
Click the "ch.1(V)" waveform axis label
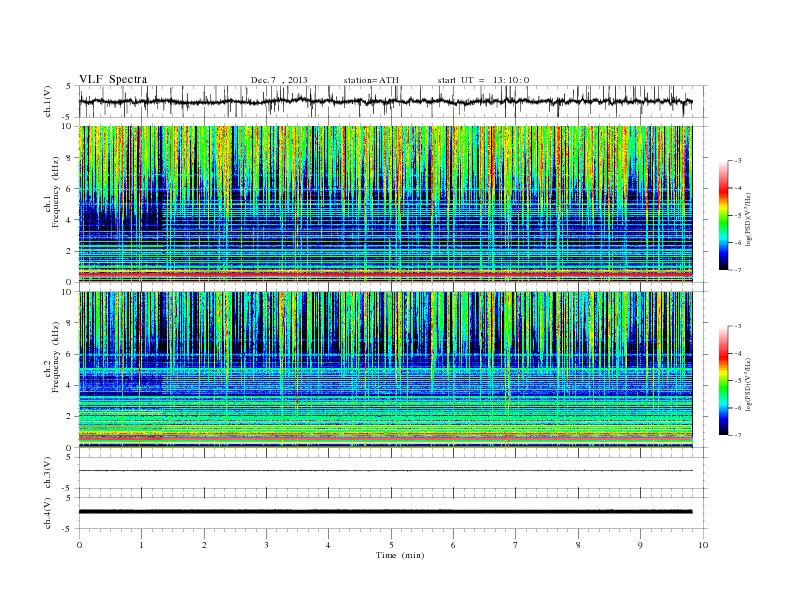point(48,101)
